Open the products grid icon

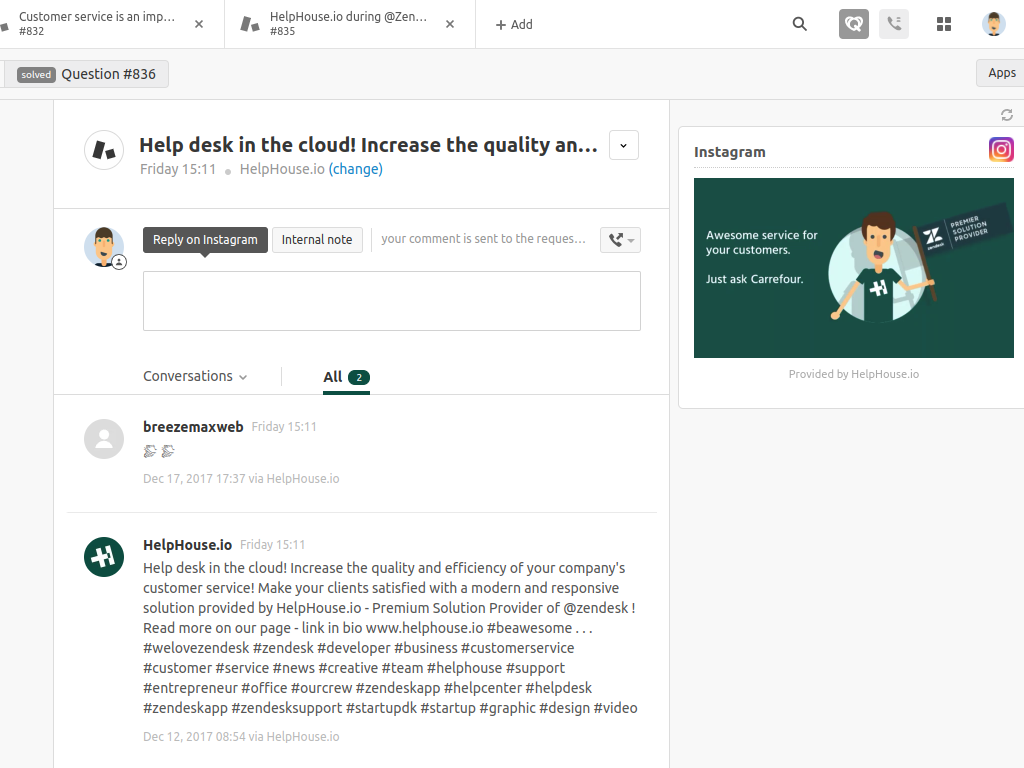point(943,24)
